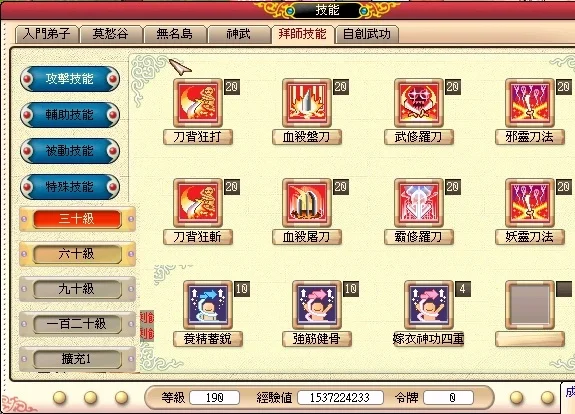Click the empty gray skill slot
The height and width of the screenshot is (414, 575).
pos(530,305)
